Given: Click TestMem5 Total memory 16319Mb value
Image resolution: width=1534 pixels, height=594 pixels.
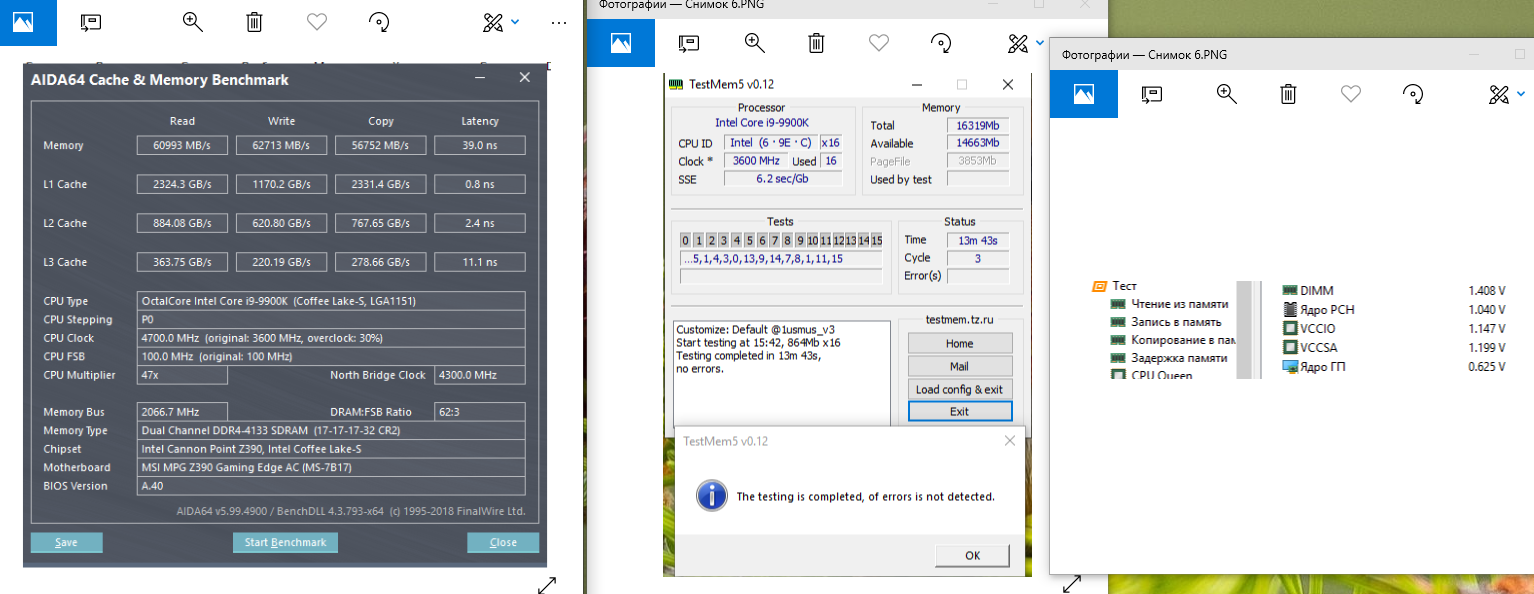Looking at the screenshot, I should tap(978, 125).
